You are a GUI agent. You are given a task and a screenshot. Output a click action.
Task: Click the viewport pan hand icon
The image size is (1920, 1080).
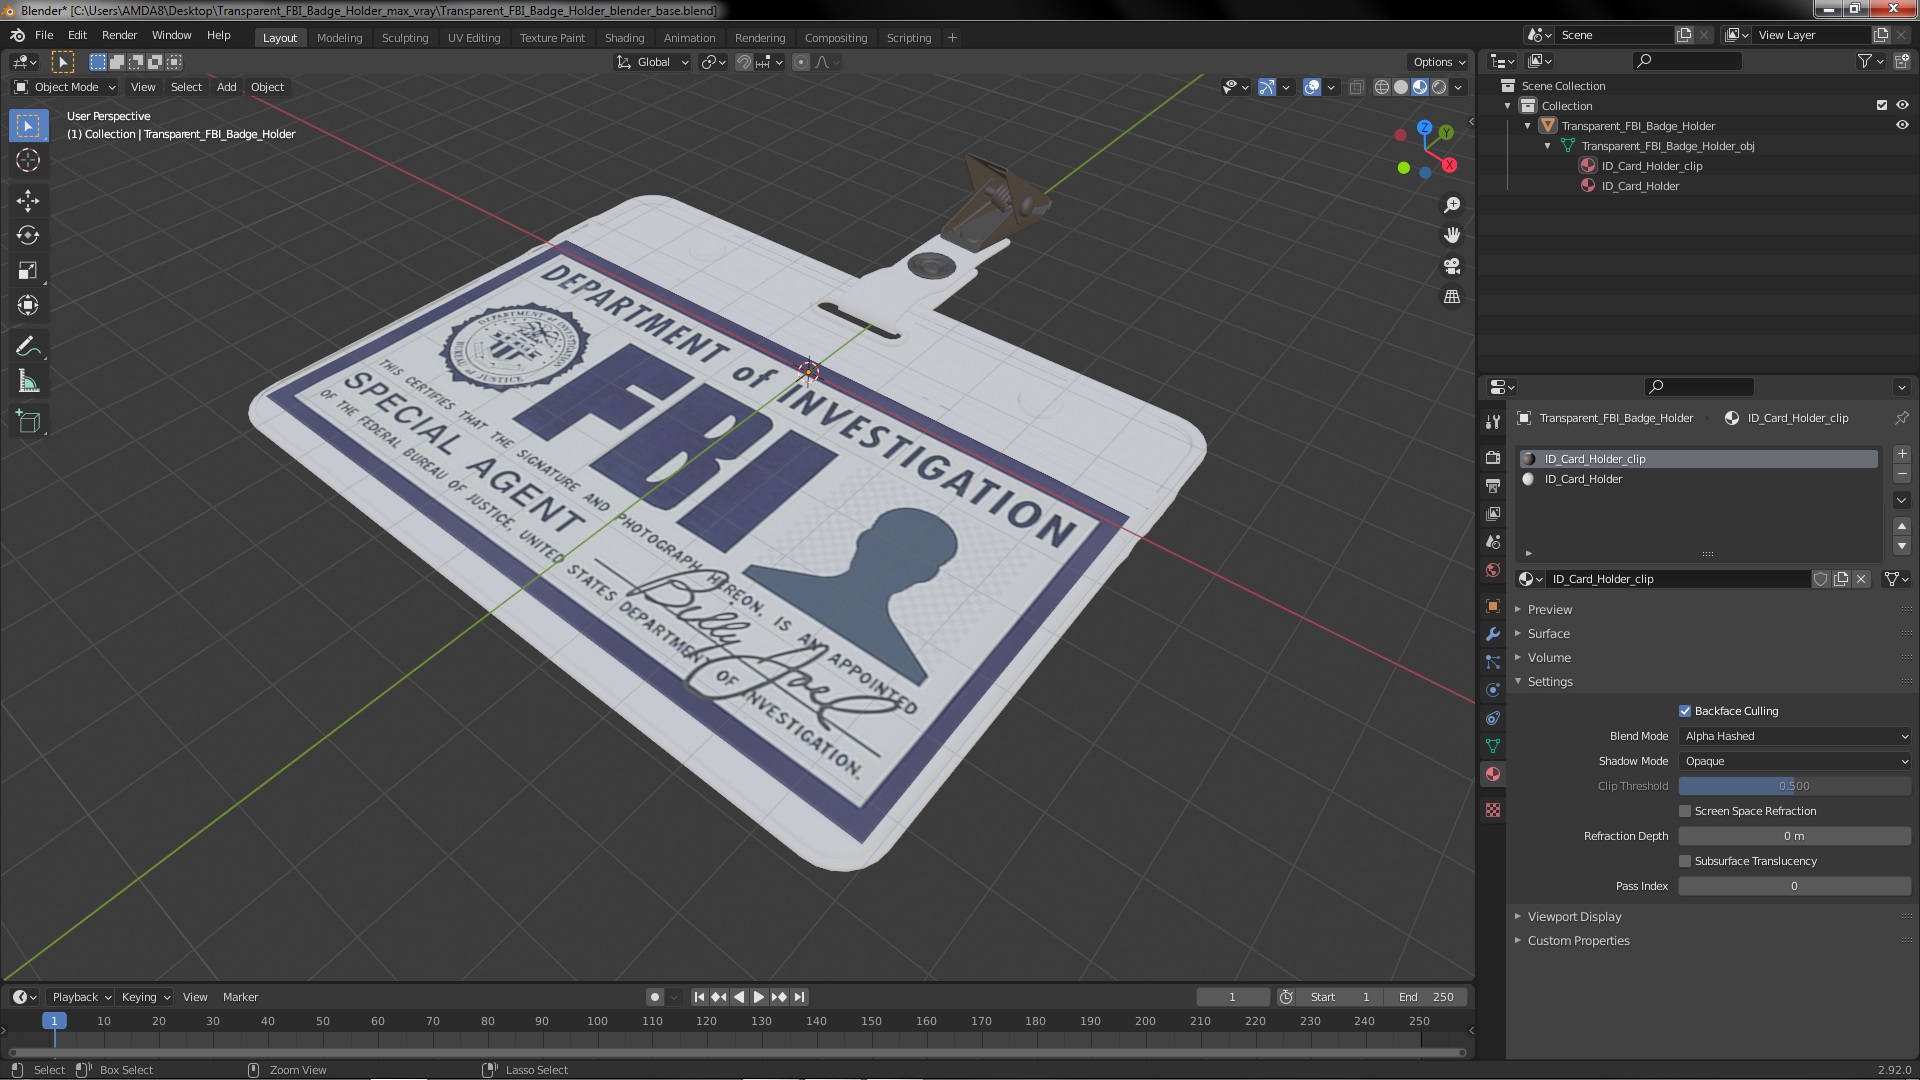(x=1452, y=235)
